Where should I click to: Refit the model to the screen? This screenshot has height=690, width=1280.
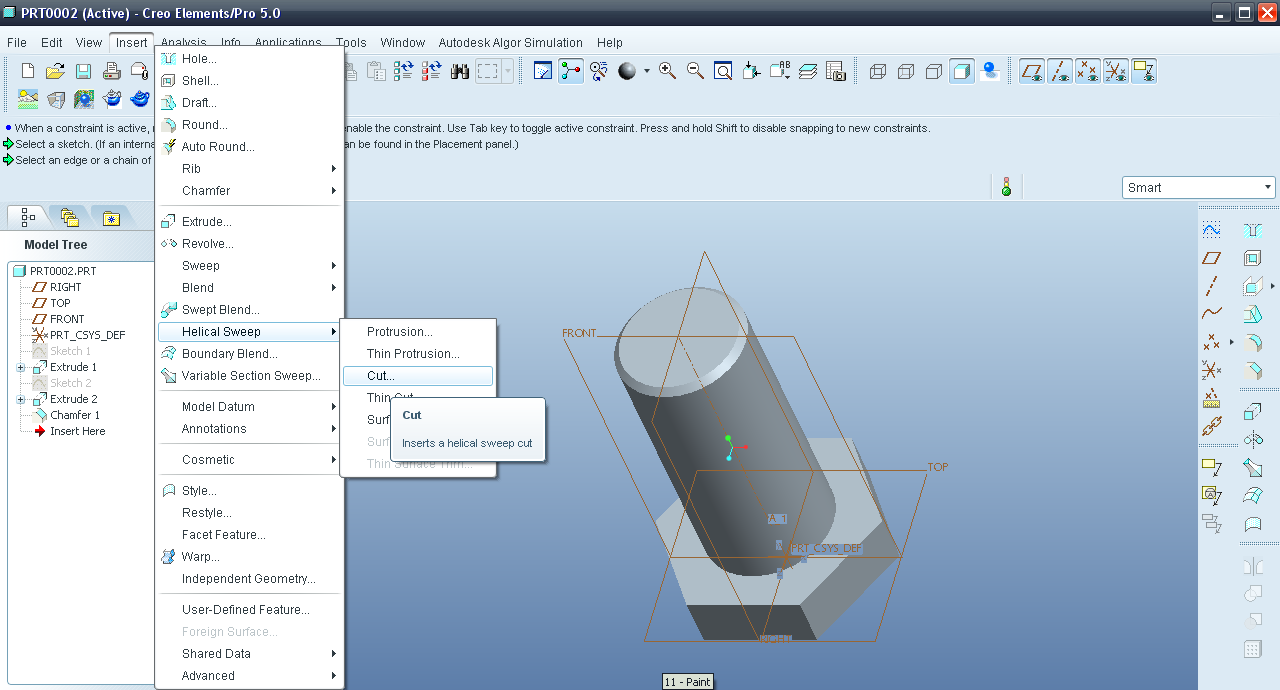coord(723,71)
